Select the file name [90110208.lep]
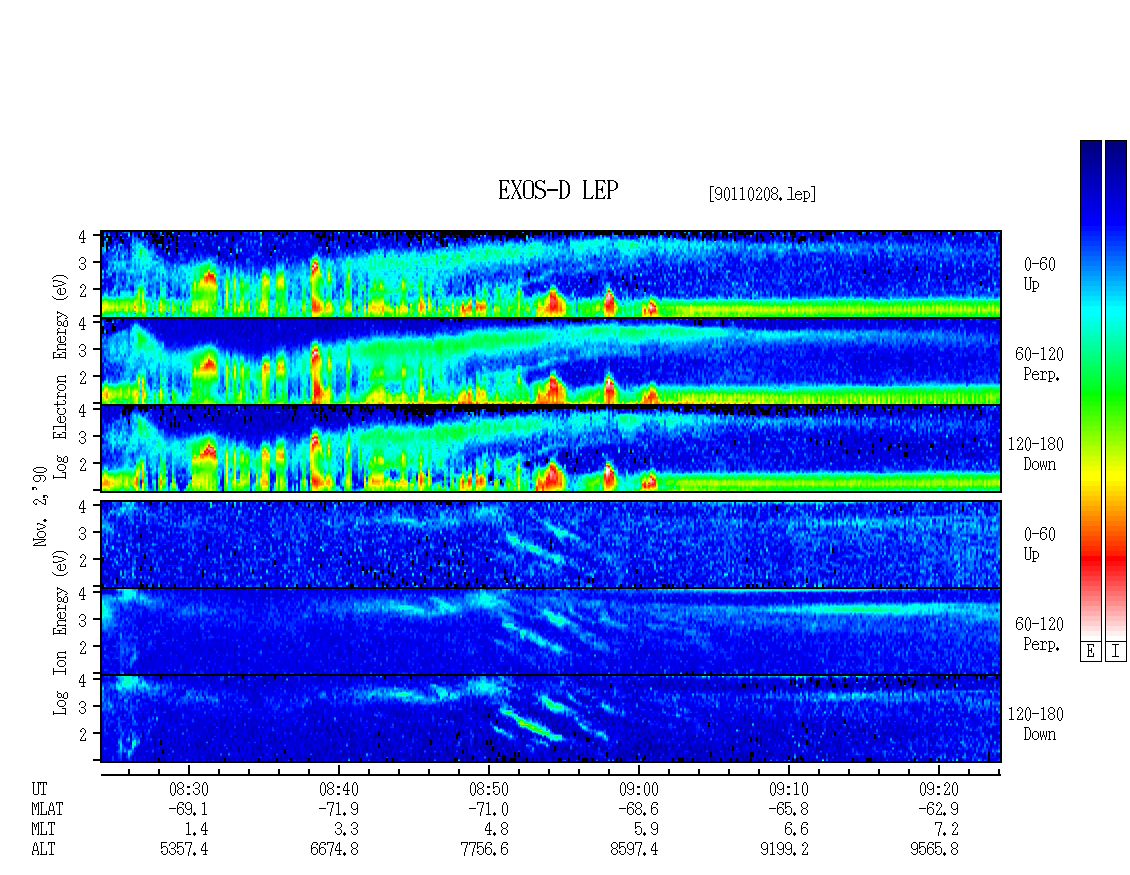Viewport: 1130px width, 875px height. coord(762,194)
